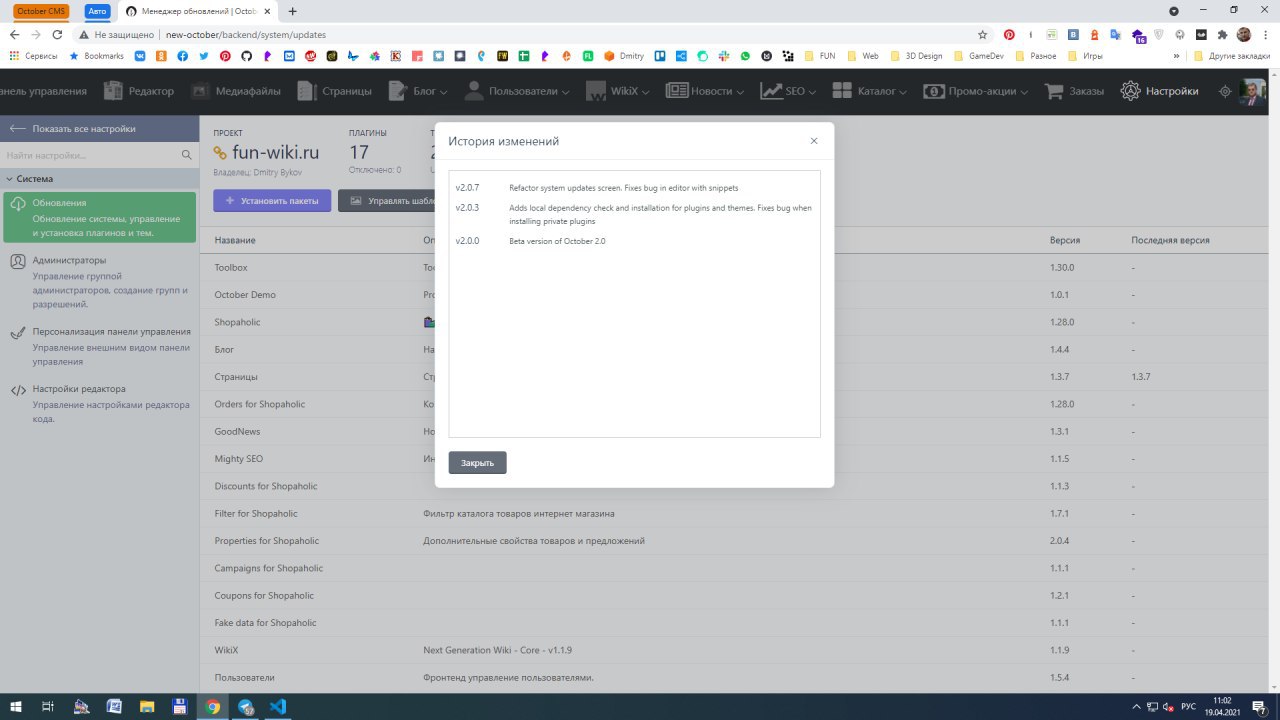
Task: Open a new browser tab
Action: tap(292, 11)
